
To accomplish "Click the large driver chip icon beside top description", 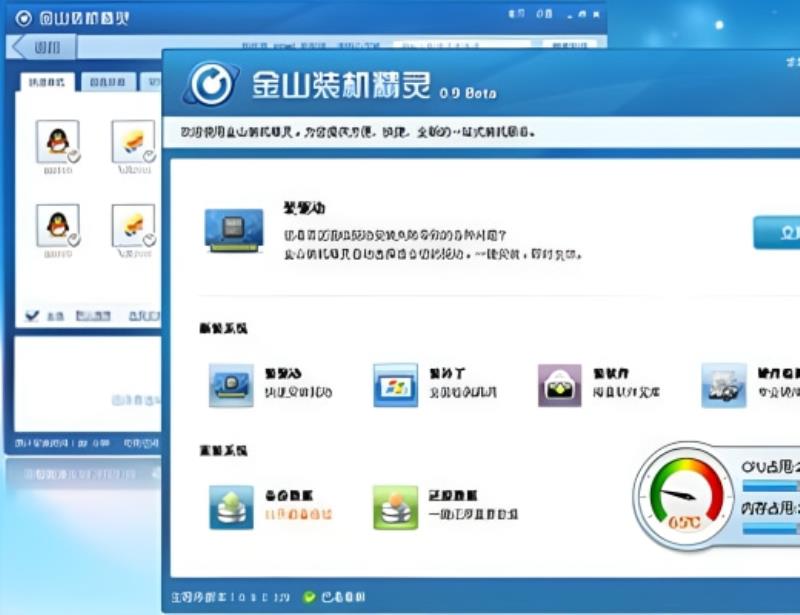I will click(234, 230).
